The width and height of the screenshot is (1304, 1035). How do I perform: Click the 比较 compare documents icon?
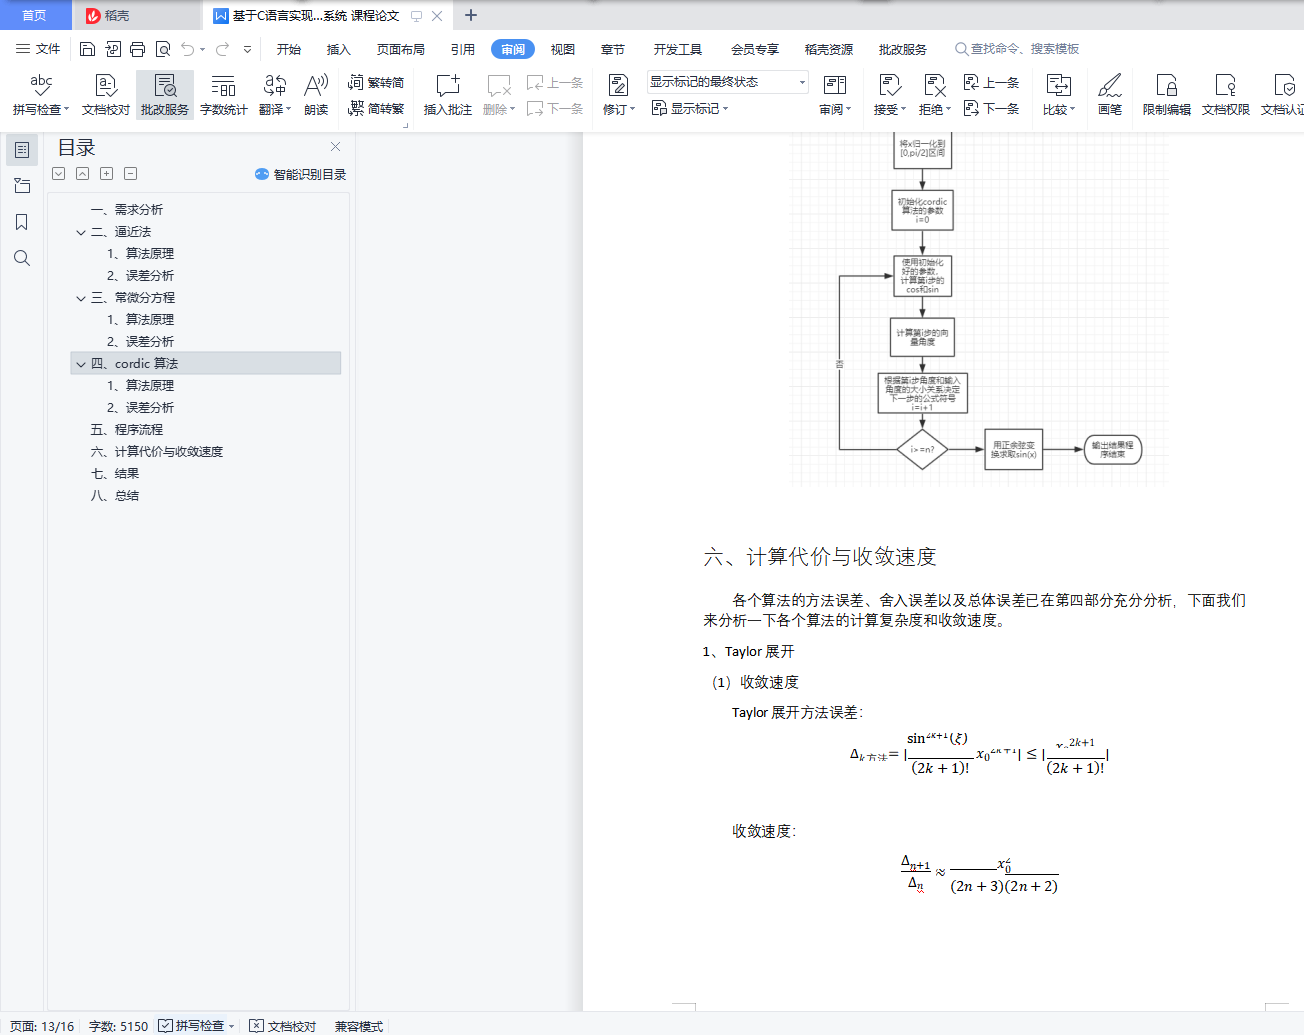tap(1058, 85)
